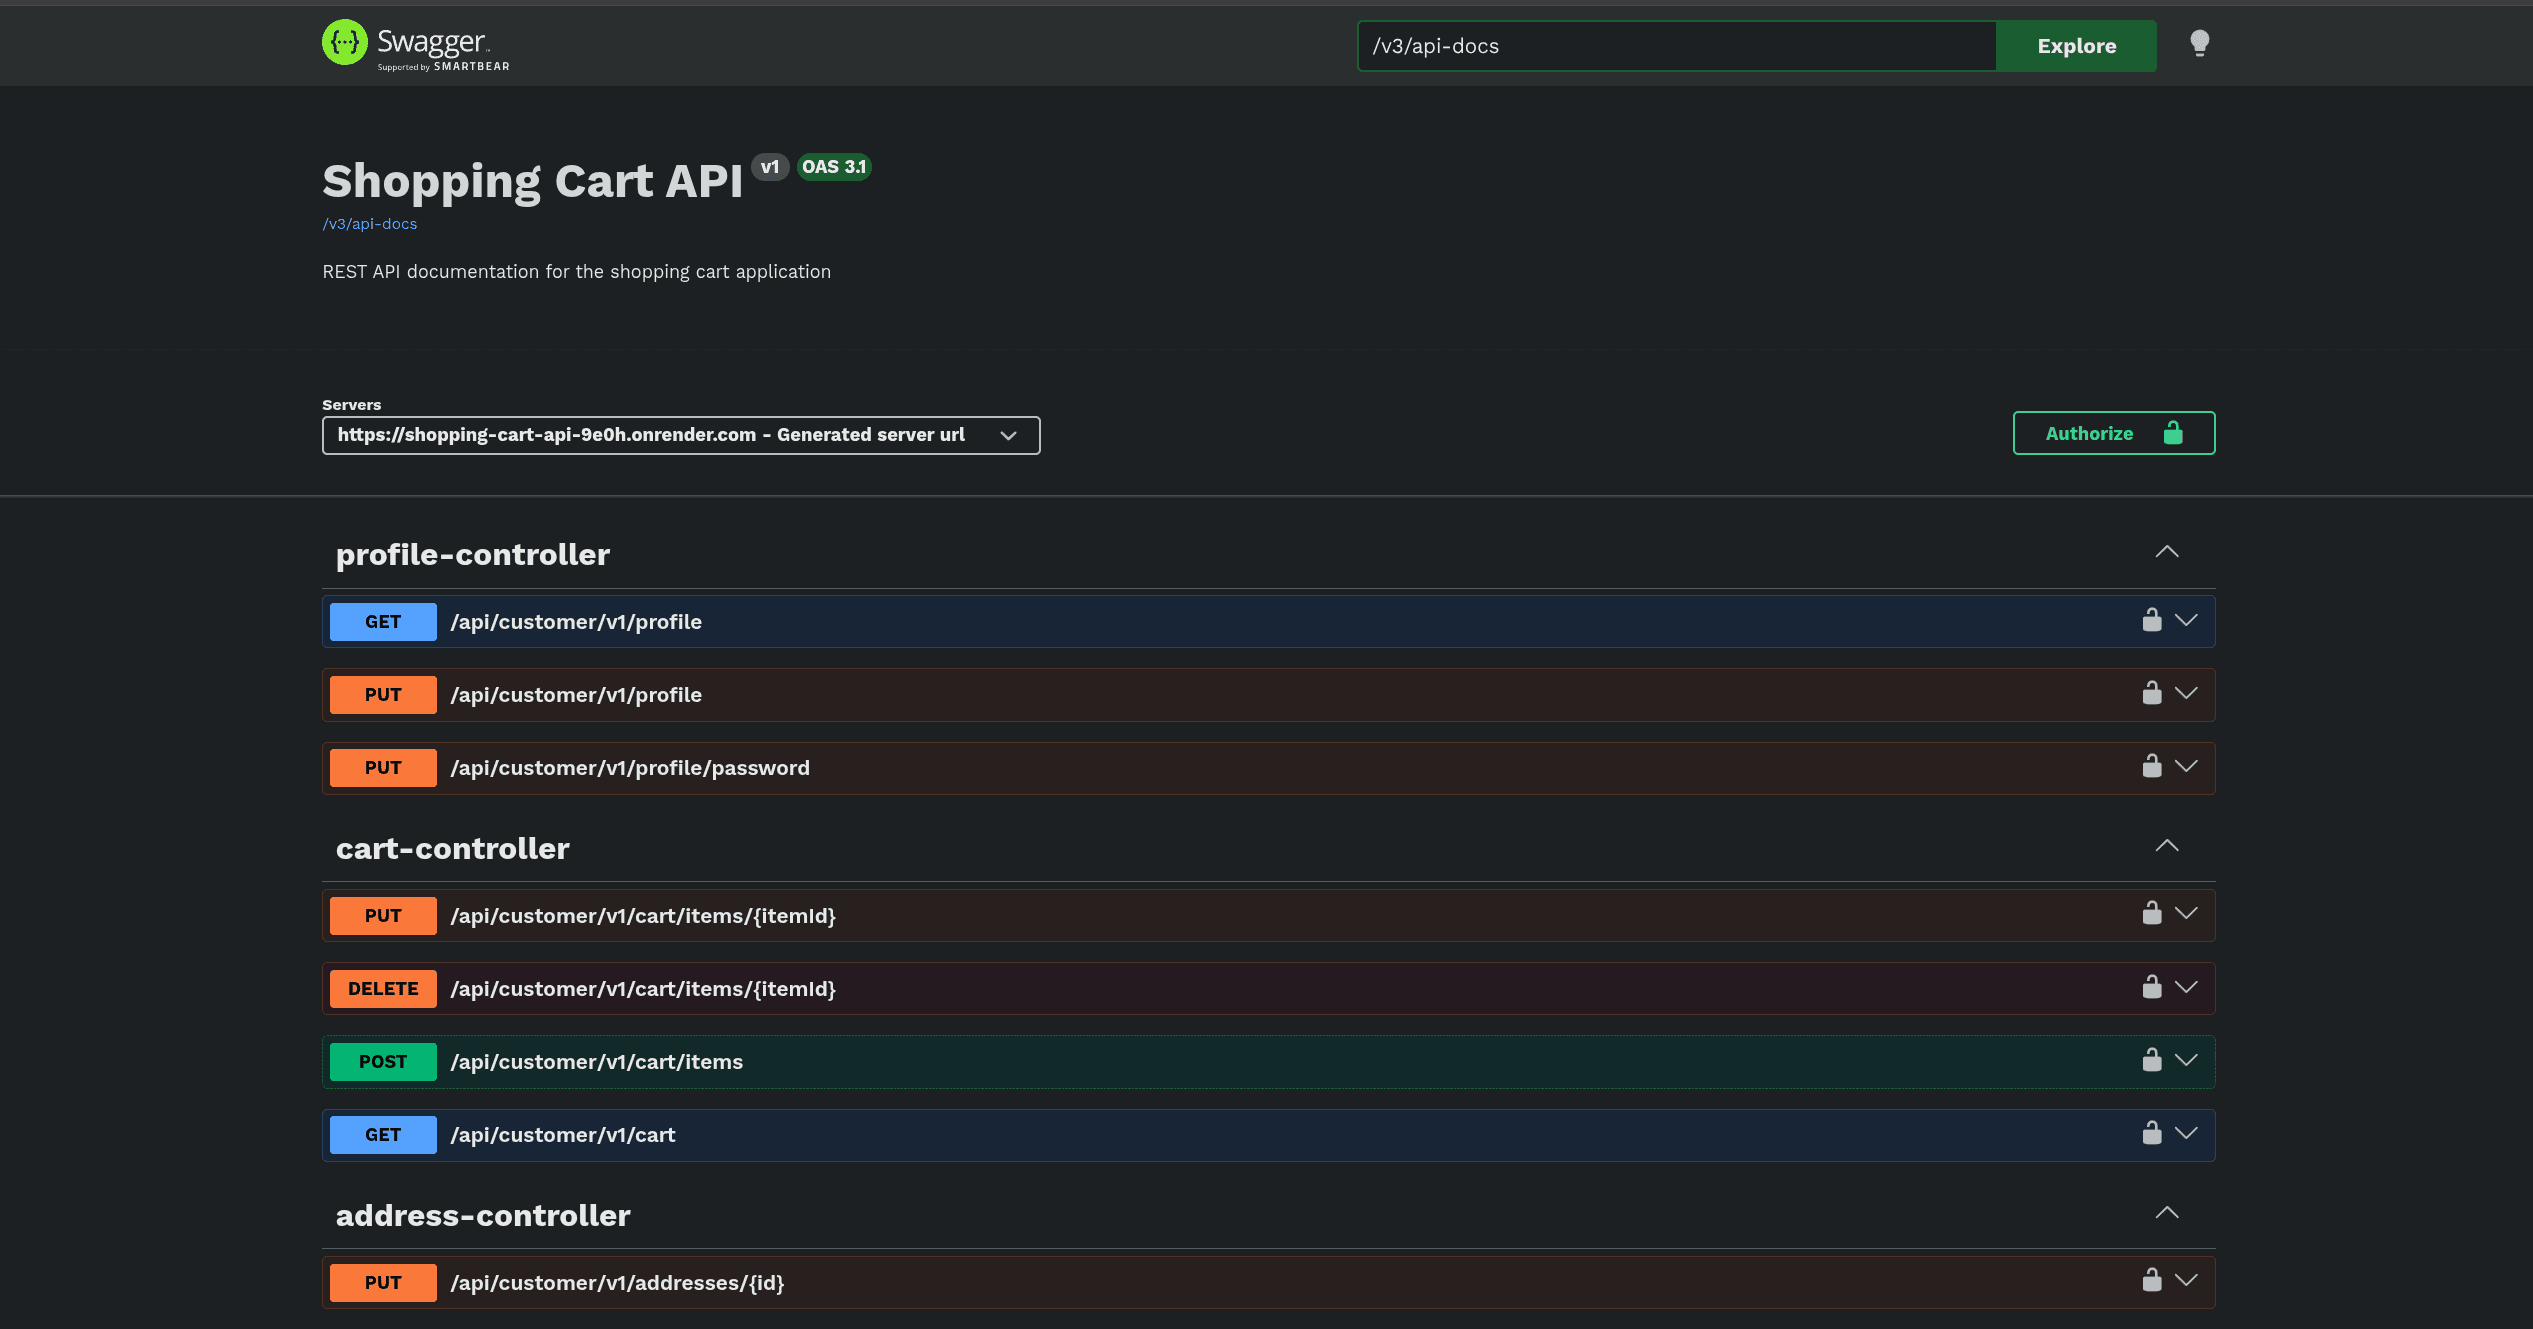2533x1329 pixels.
Task: Click PUT badge for addresses/{id}
Action: point(383,1283)
